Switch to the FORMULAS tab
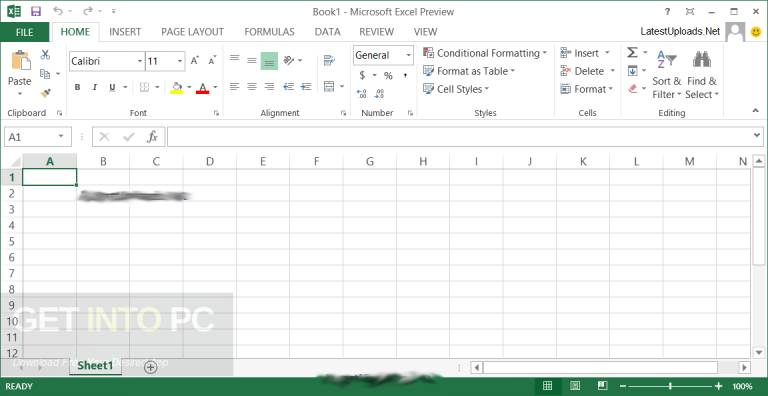768x396 pixels. 269,32
